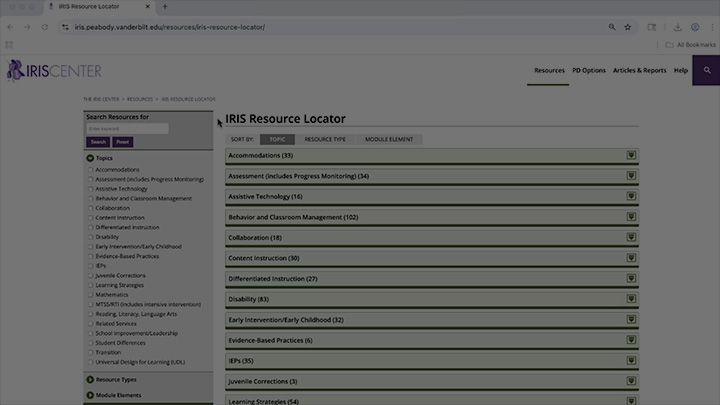Image resolution: width=720 pixels, height=405 pixels.
Task: Expand the Disability (83) accordion arrow
Action: pyautogui.click(x=631, y=299)
